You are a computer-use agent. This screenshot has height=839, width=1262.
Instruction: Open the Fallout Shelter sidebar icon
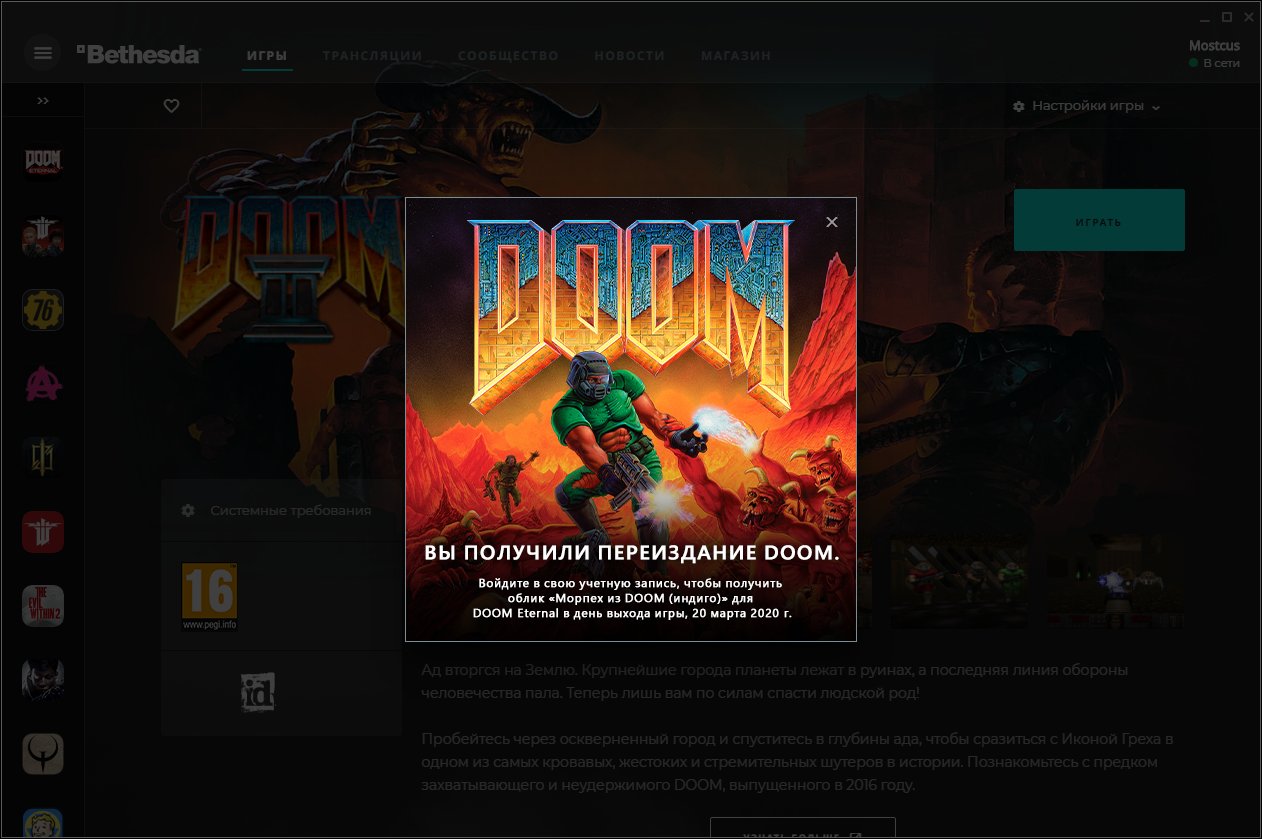(x=43, y=823)
